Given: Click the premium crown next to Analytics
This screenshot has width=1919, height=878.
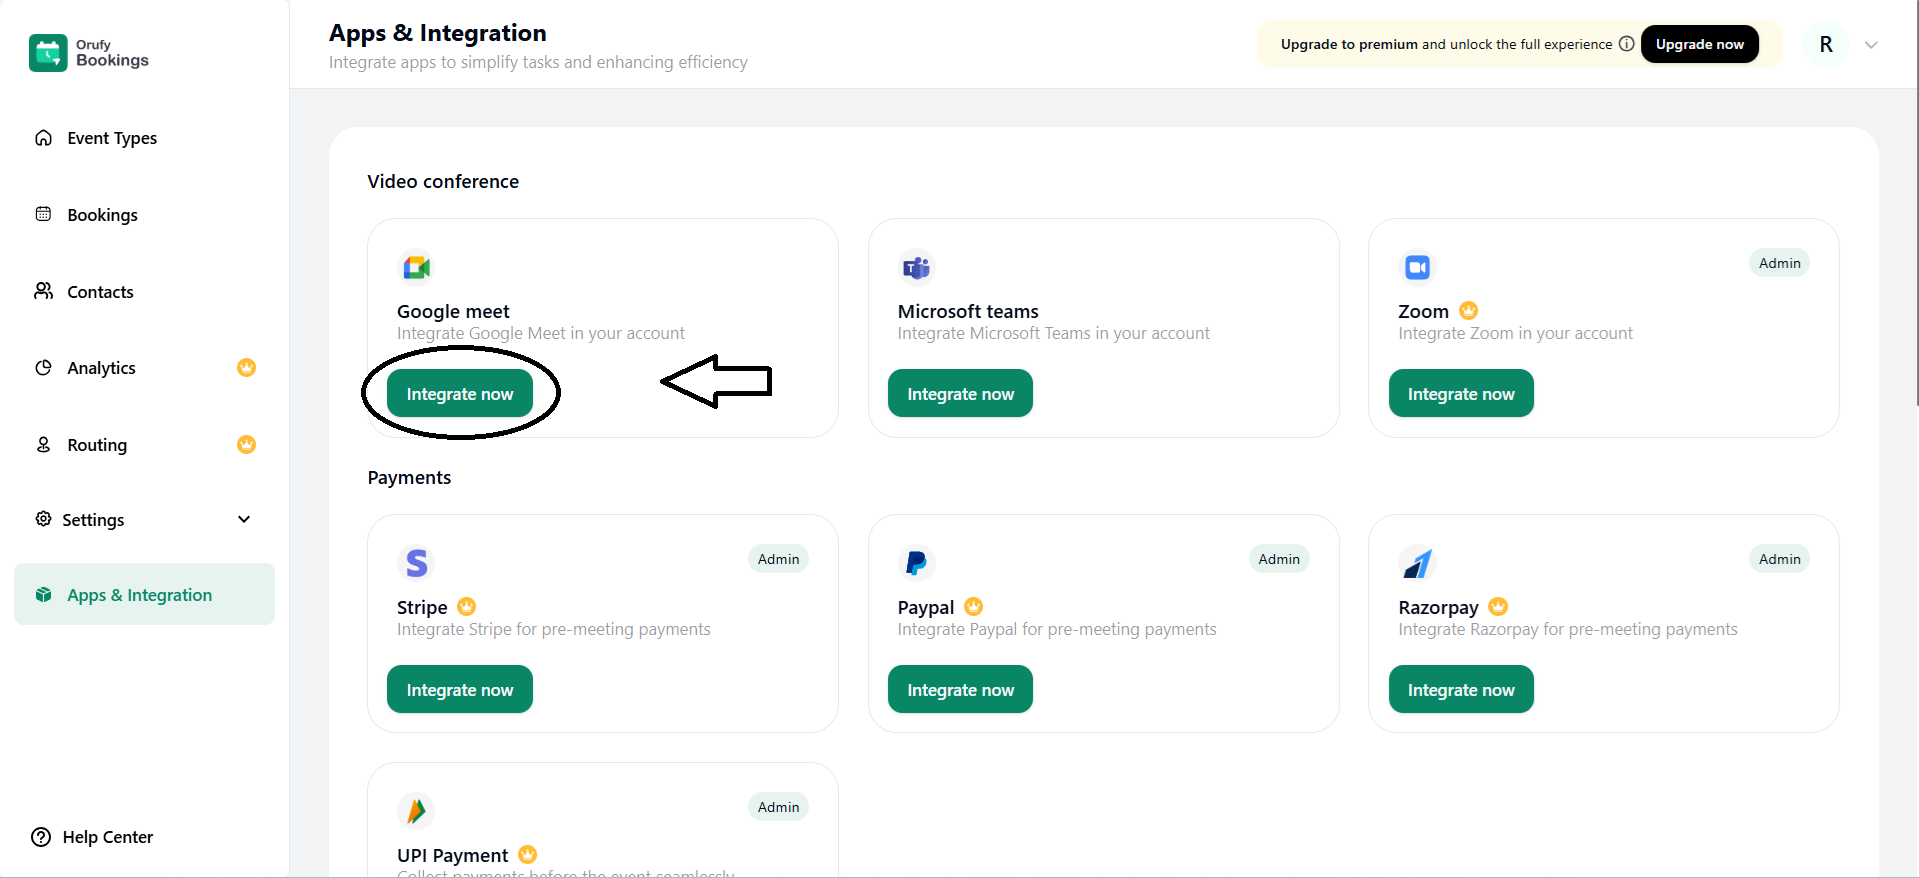Looking at the screenshot, I should pos(246,368).
